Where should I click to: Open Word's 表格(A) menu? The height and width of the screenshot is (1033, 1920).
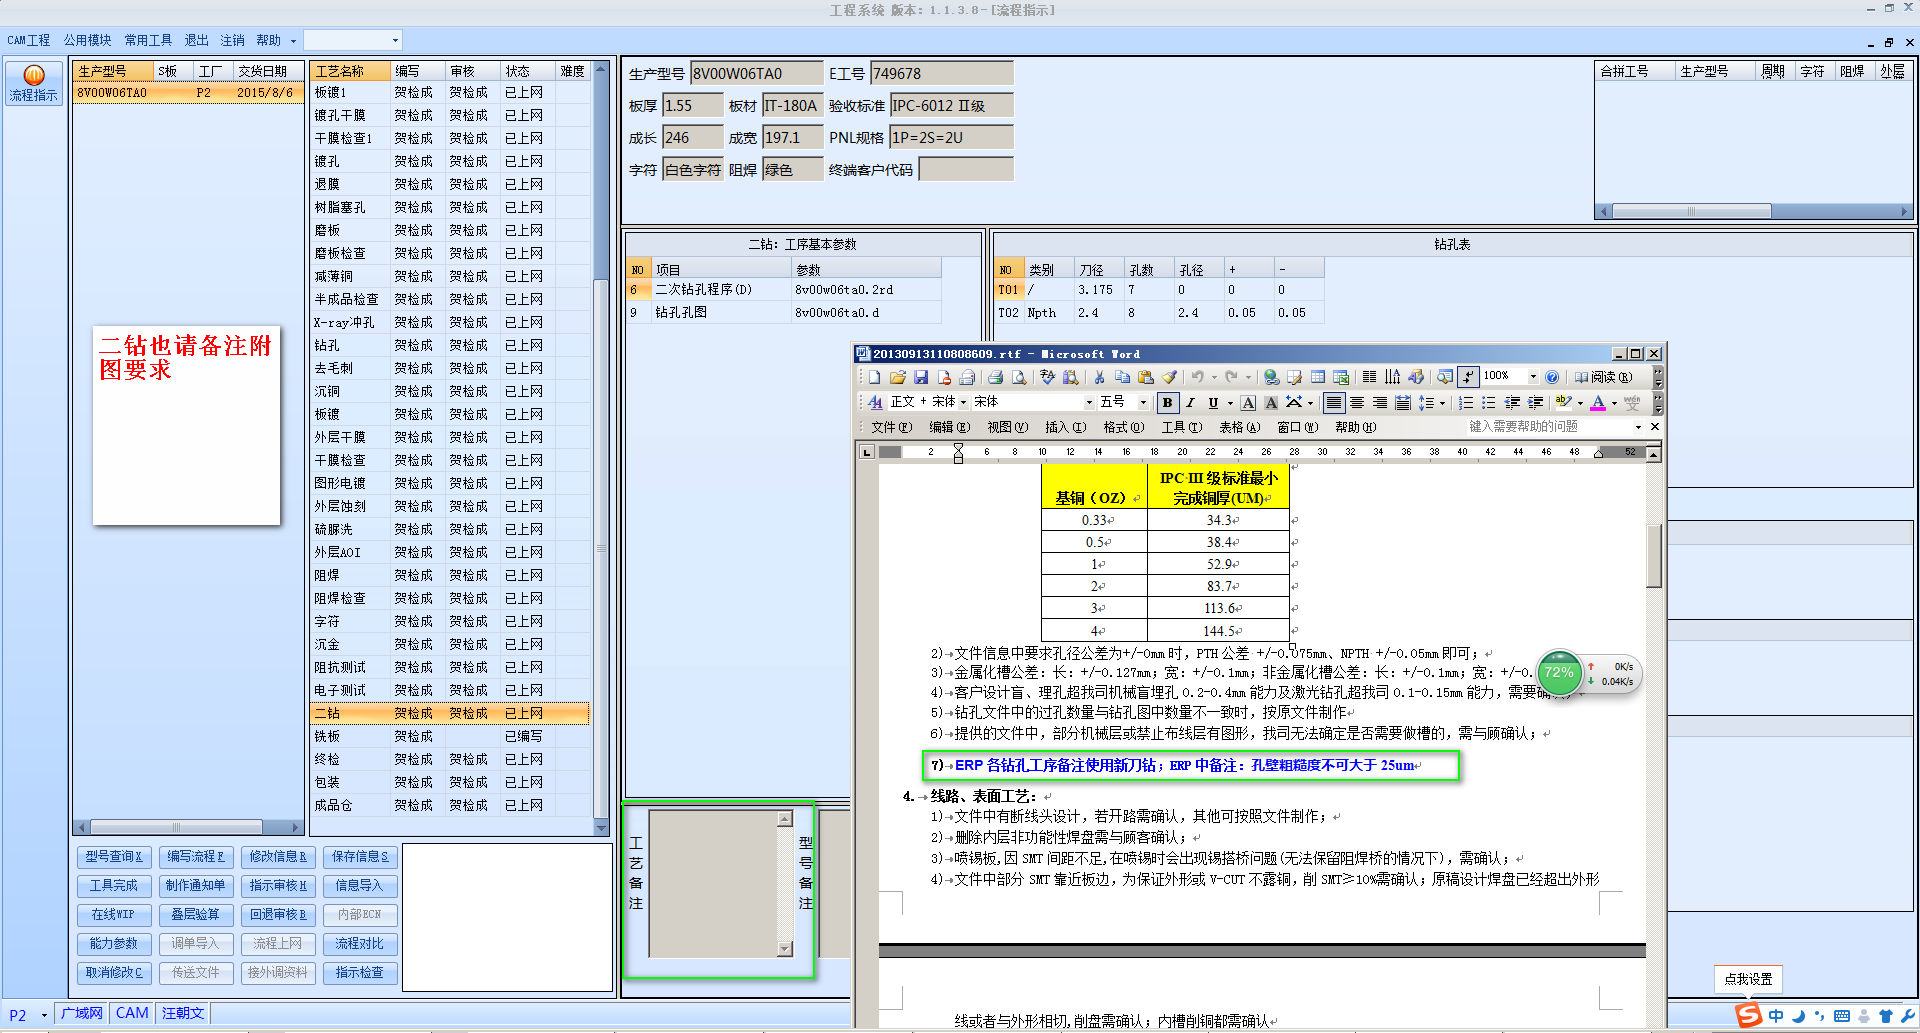point(1239,427)
